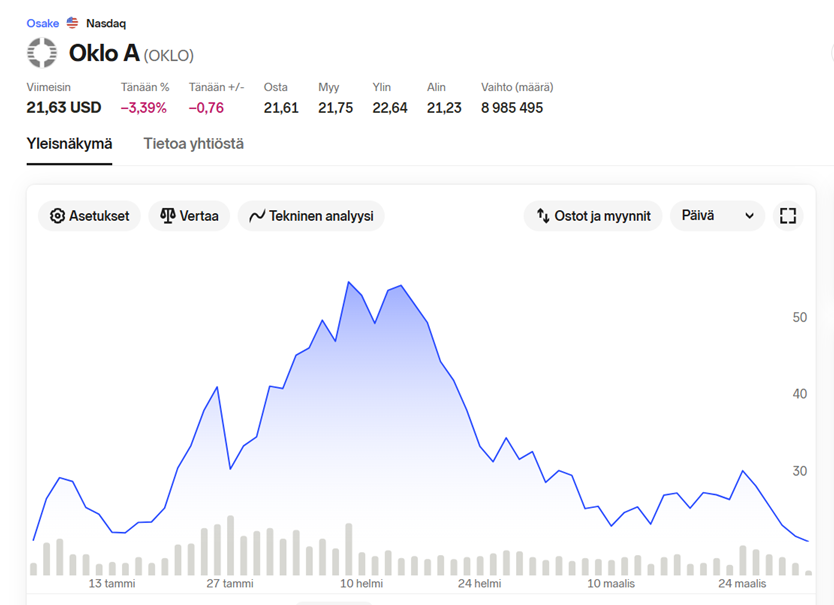
Task: Switch to Tietoa yhtiöstä tab
Action: pos(194,144)
